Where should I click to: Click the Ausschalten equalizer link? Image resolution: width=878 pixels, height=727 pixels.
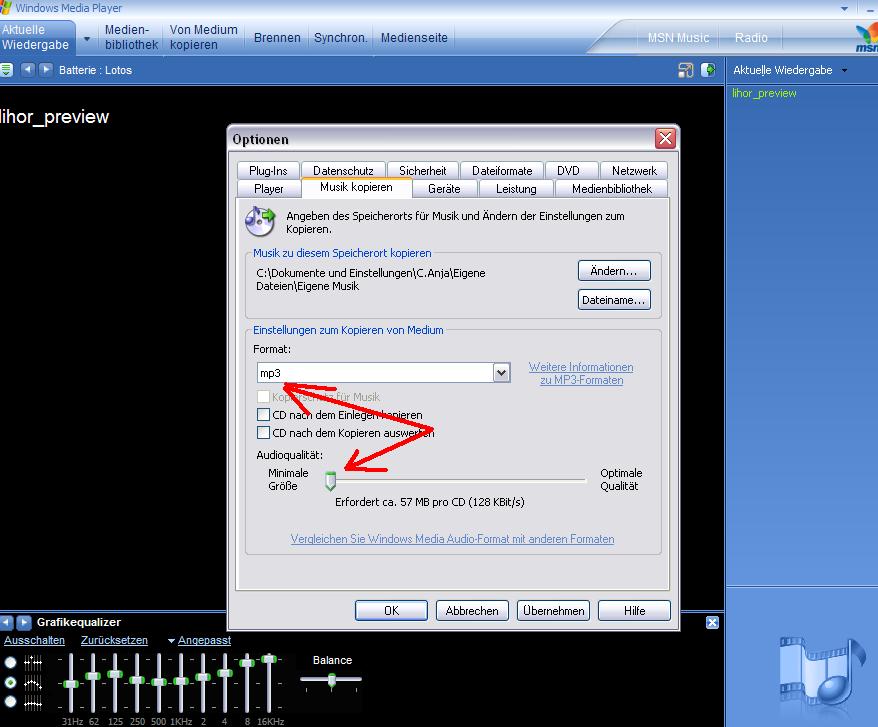(35, 640)
